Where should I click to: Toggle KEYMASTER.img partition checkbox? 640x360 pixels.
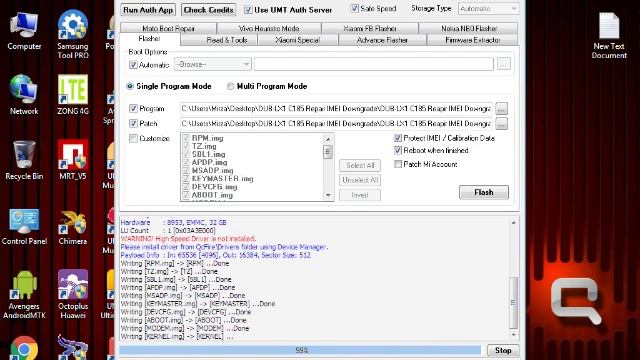pyautogui.click(x=186, y=179)
